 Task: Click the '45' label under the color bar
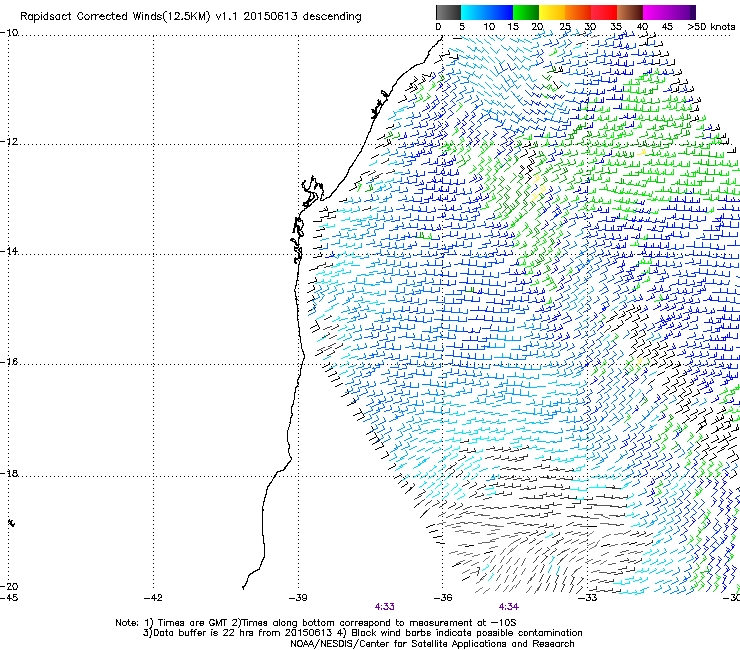tap(667, 27)
